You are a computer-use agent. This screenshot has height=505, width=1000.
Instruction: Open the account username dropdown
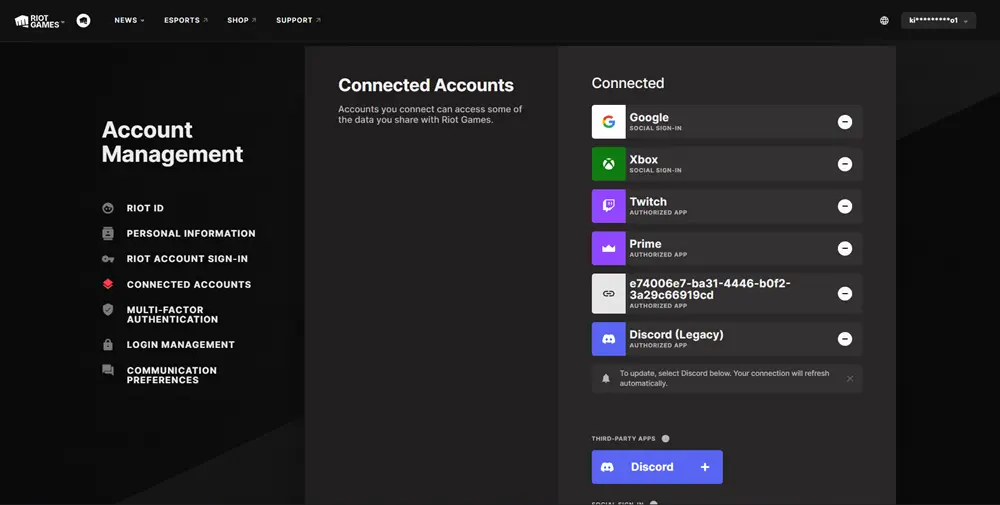tap(938, 20)
